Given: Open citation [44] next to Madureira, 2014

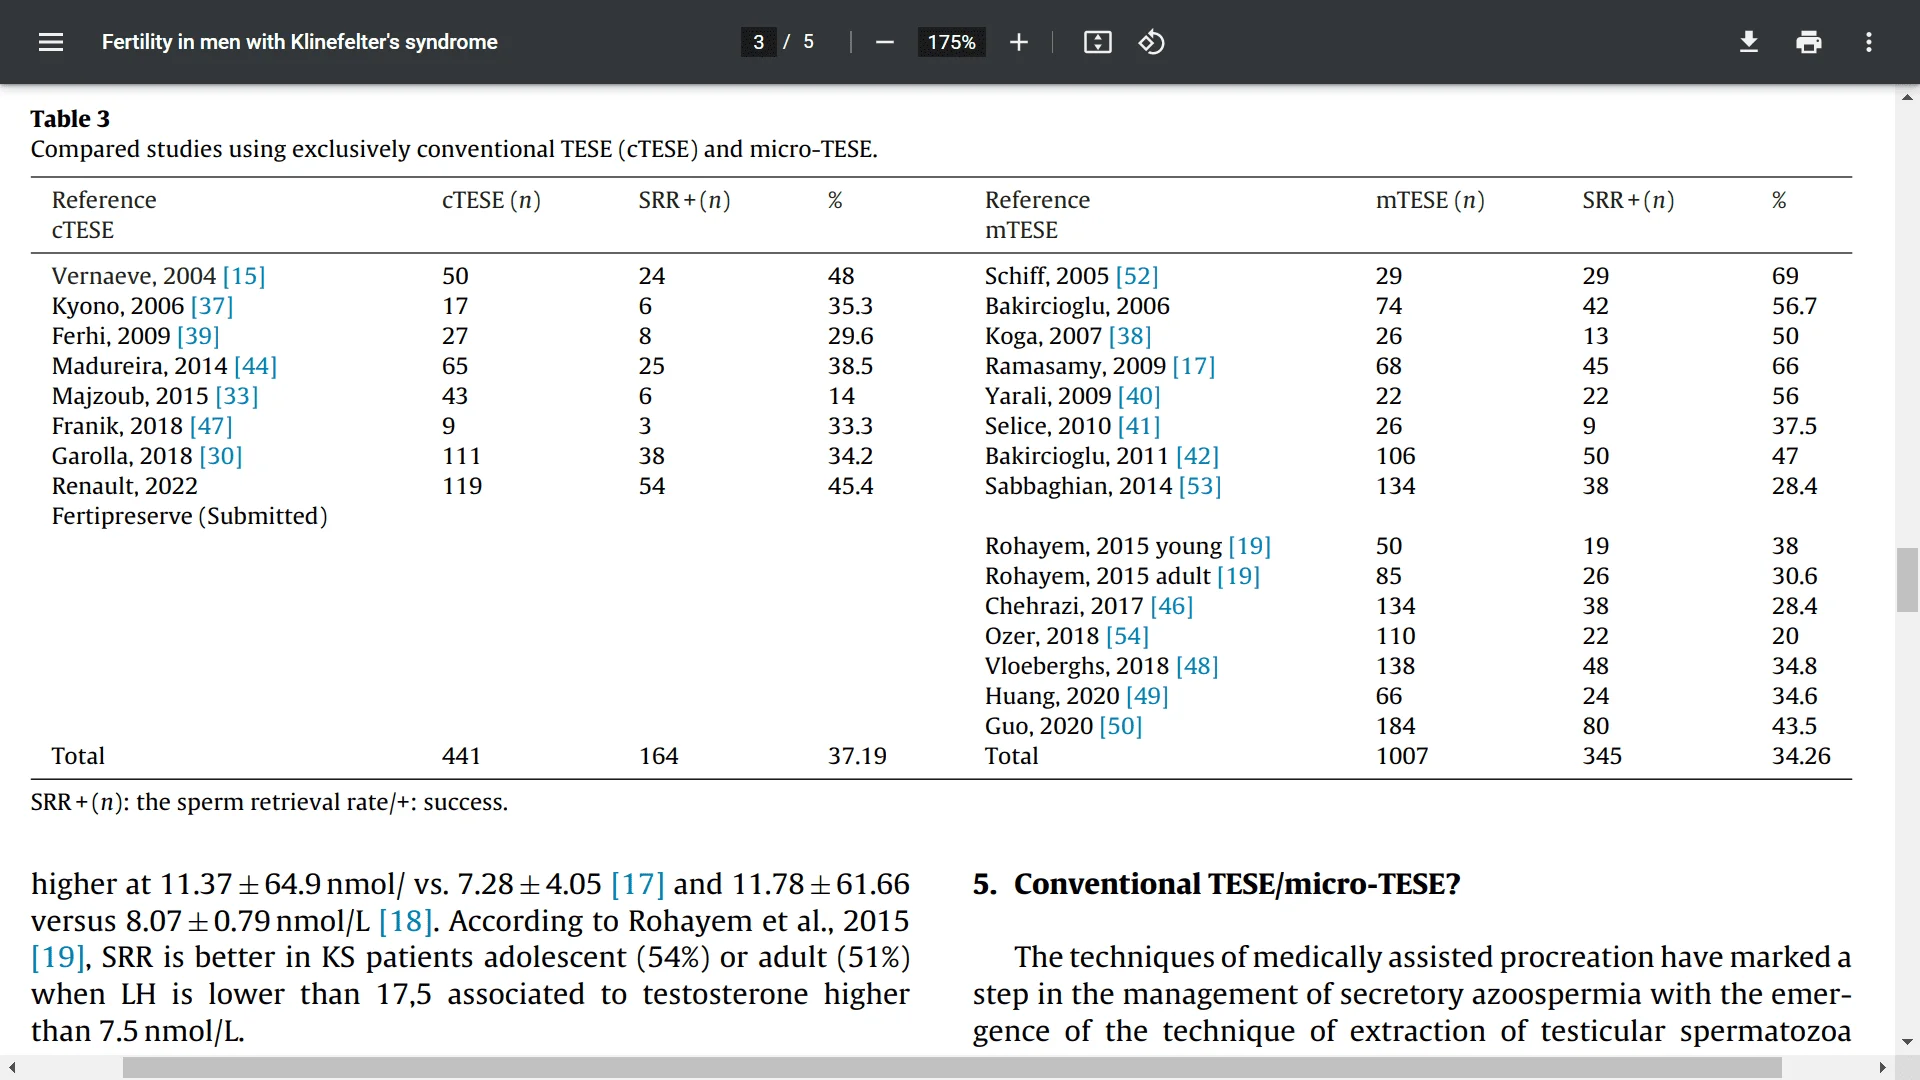Looking at the screenshot, I should (255, 366).
